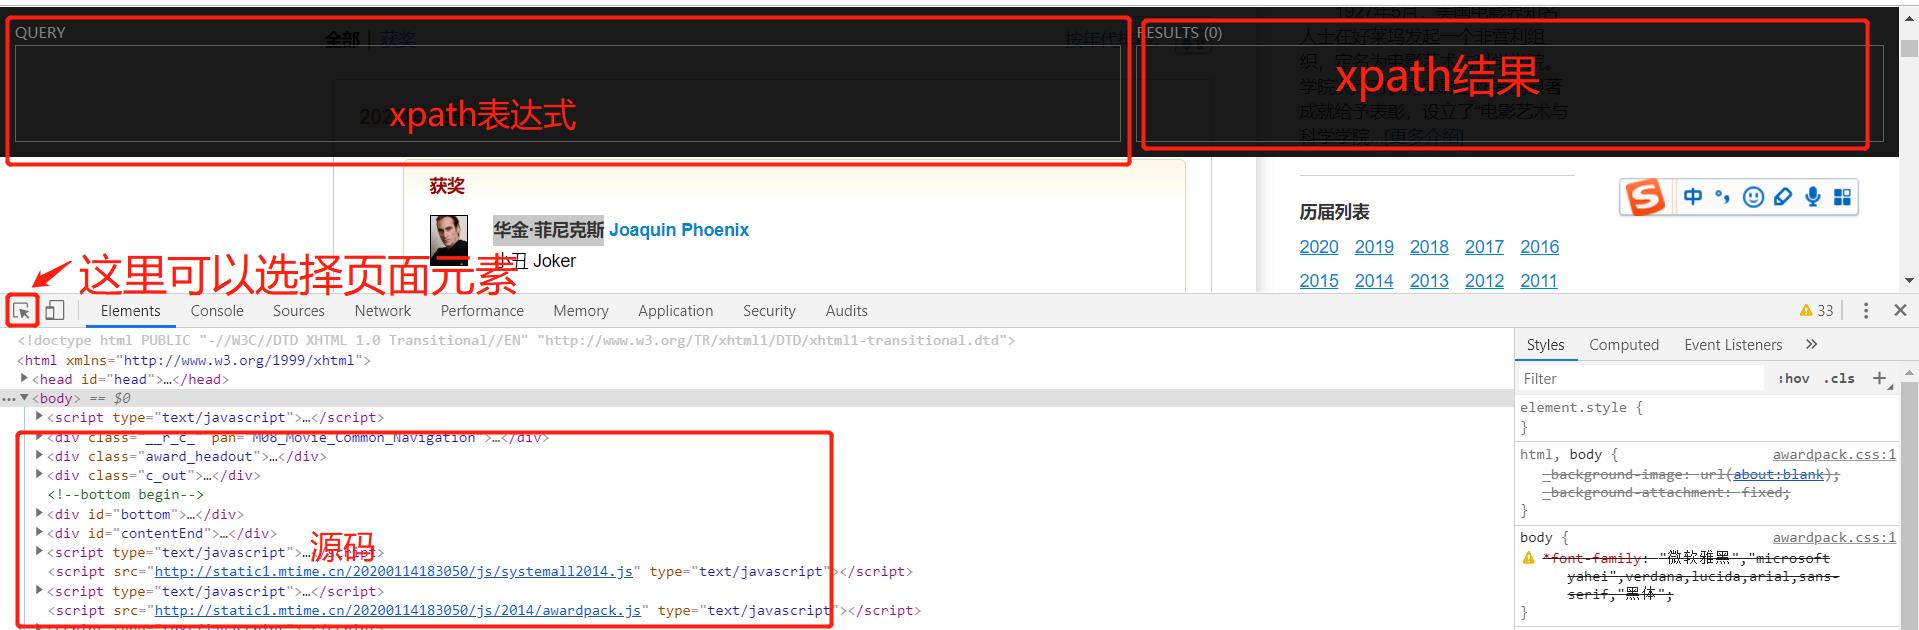The height and width of the screenshot is (630, 1919).
Task: Open the Event Listeners sub-tab
Action: 1733,344
